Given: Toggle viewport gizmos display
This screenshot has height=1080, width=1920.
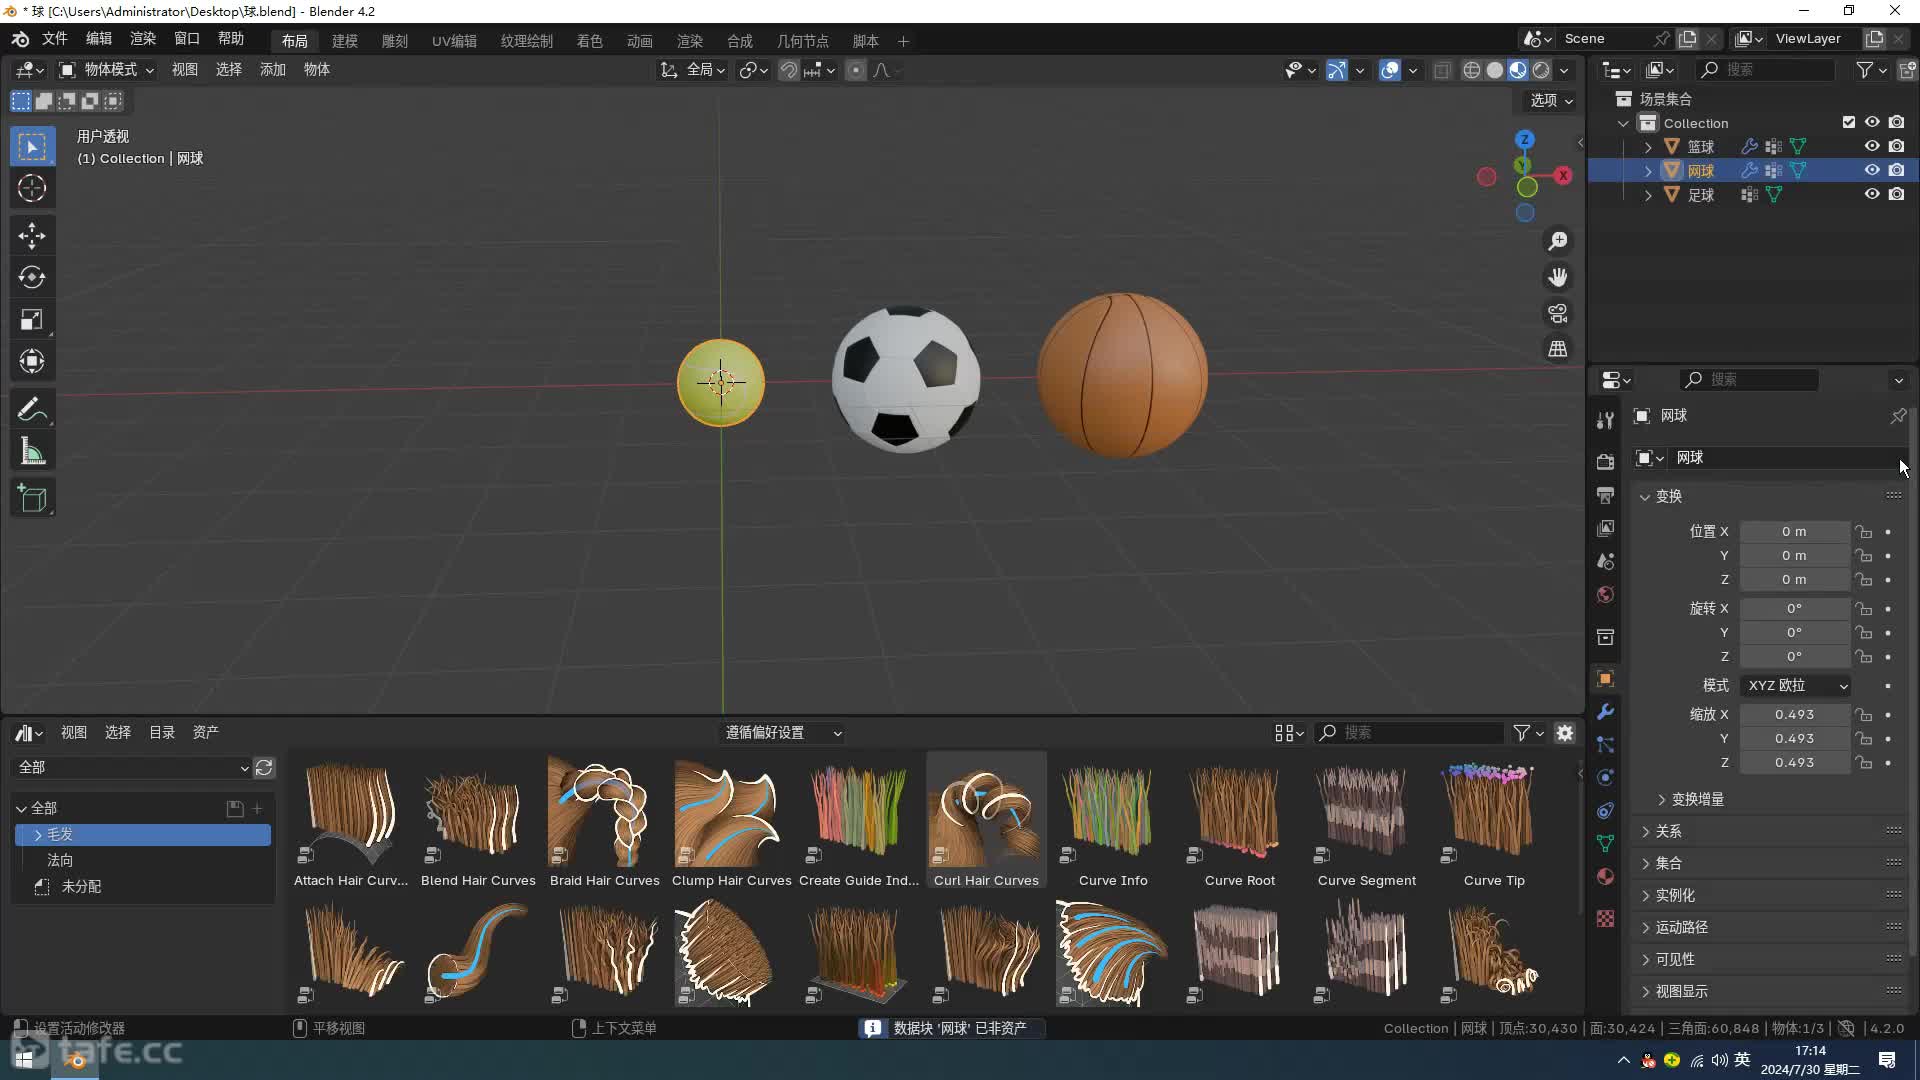Looking at the screenshot, I should 1337,70.
